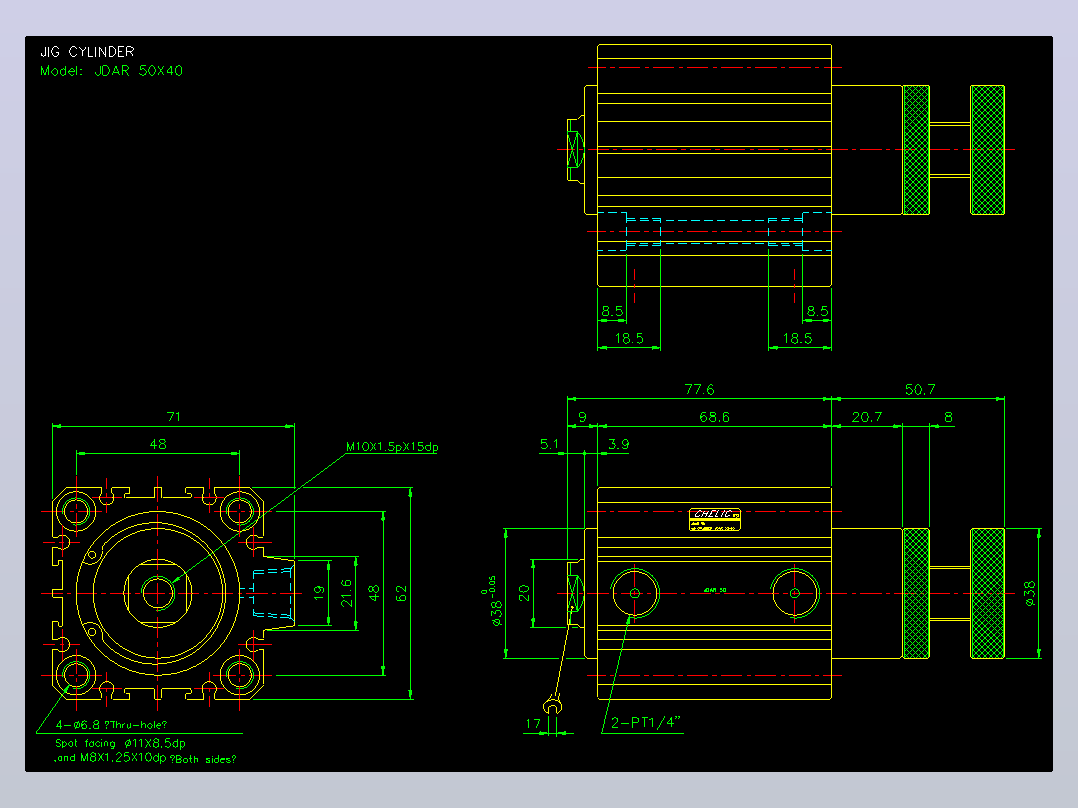Click the "JIG CYLINDER" title text
The width and height of the screenshot is (1078, 808).
click(87, 52)
